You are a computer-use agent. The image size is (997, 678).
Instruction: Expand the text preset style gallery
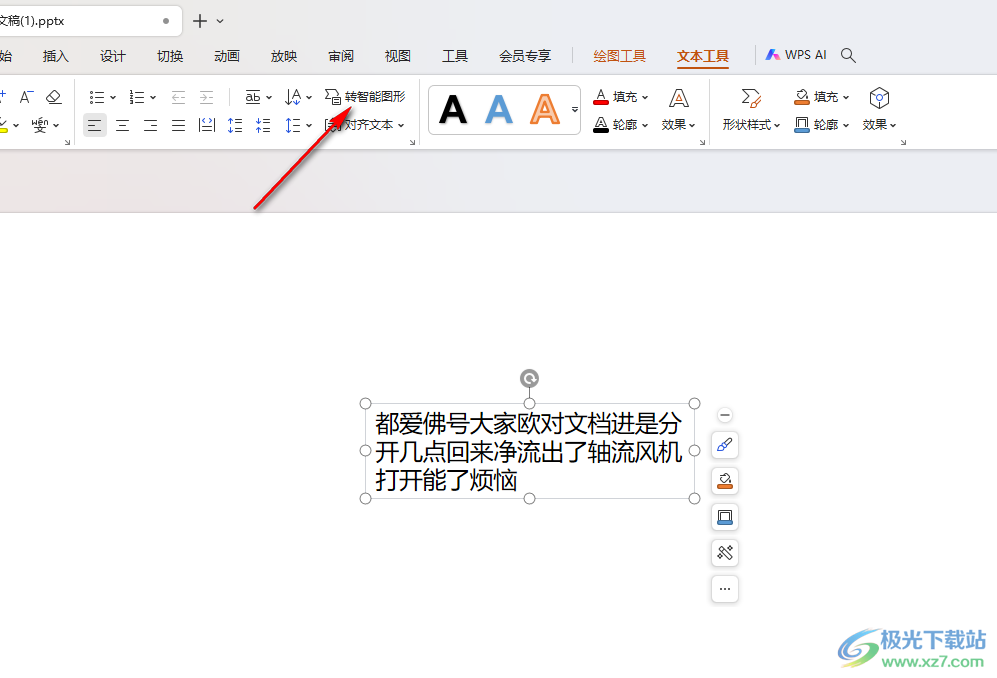(574, 109)
